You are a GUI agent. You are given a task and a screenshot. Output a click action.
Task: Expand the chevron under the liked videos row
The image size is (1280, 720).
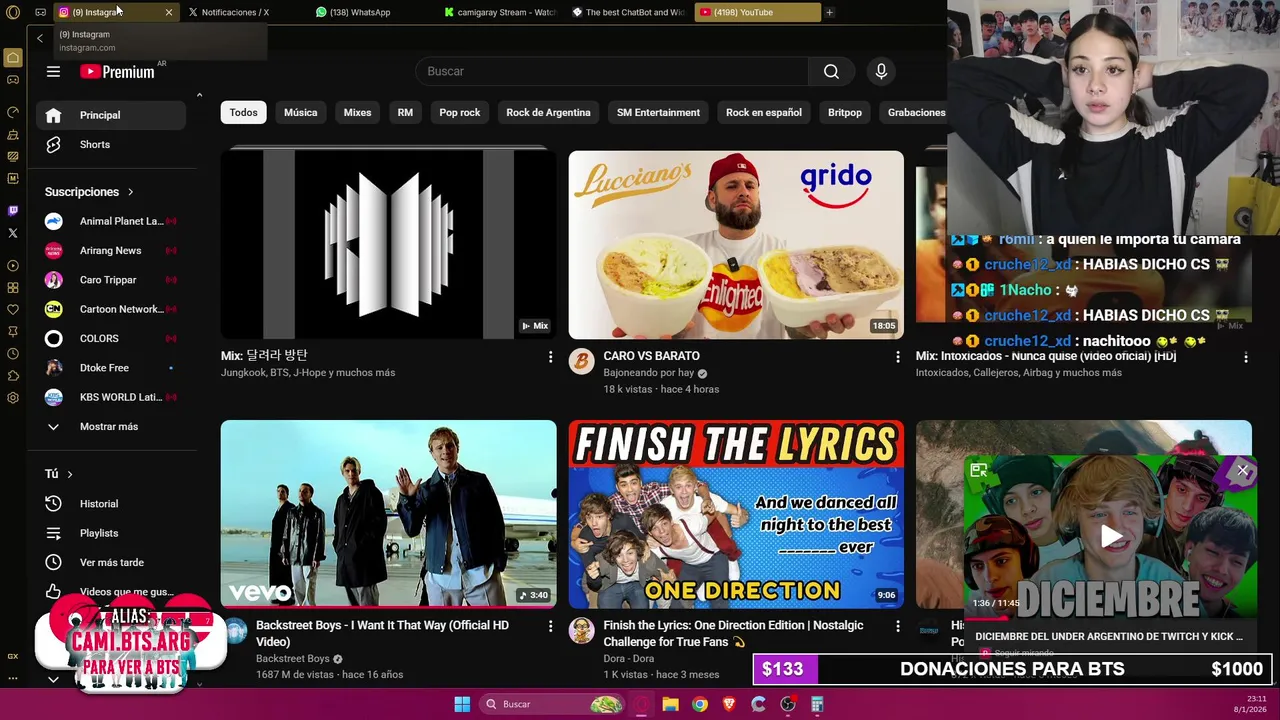tap(53, 680)
